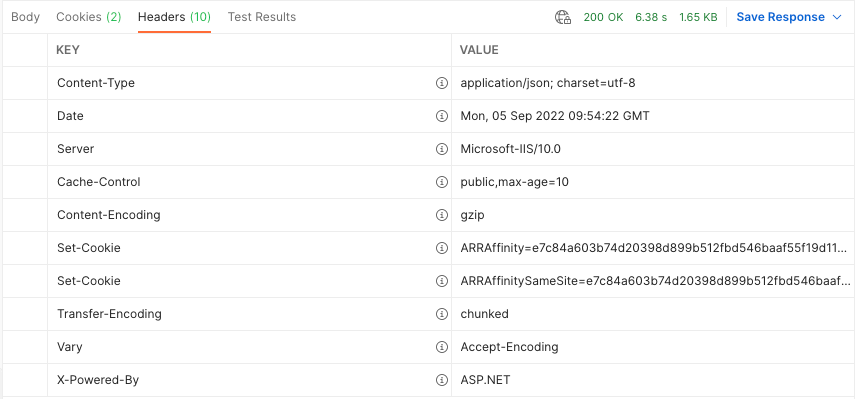Click the info icon beside Content-Type
The width and height of the screenshot is (856, 399).
pos(442,84)
